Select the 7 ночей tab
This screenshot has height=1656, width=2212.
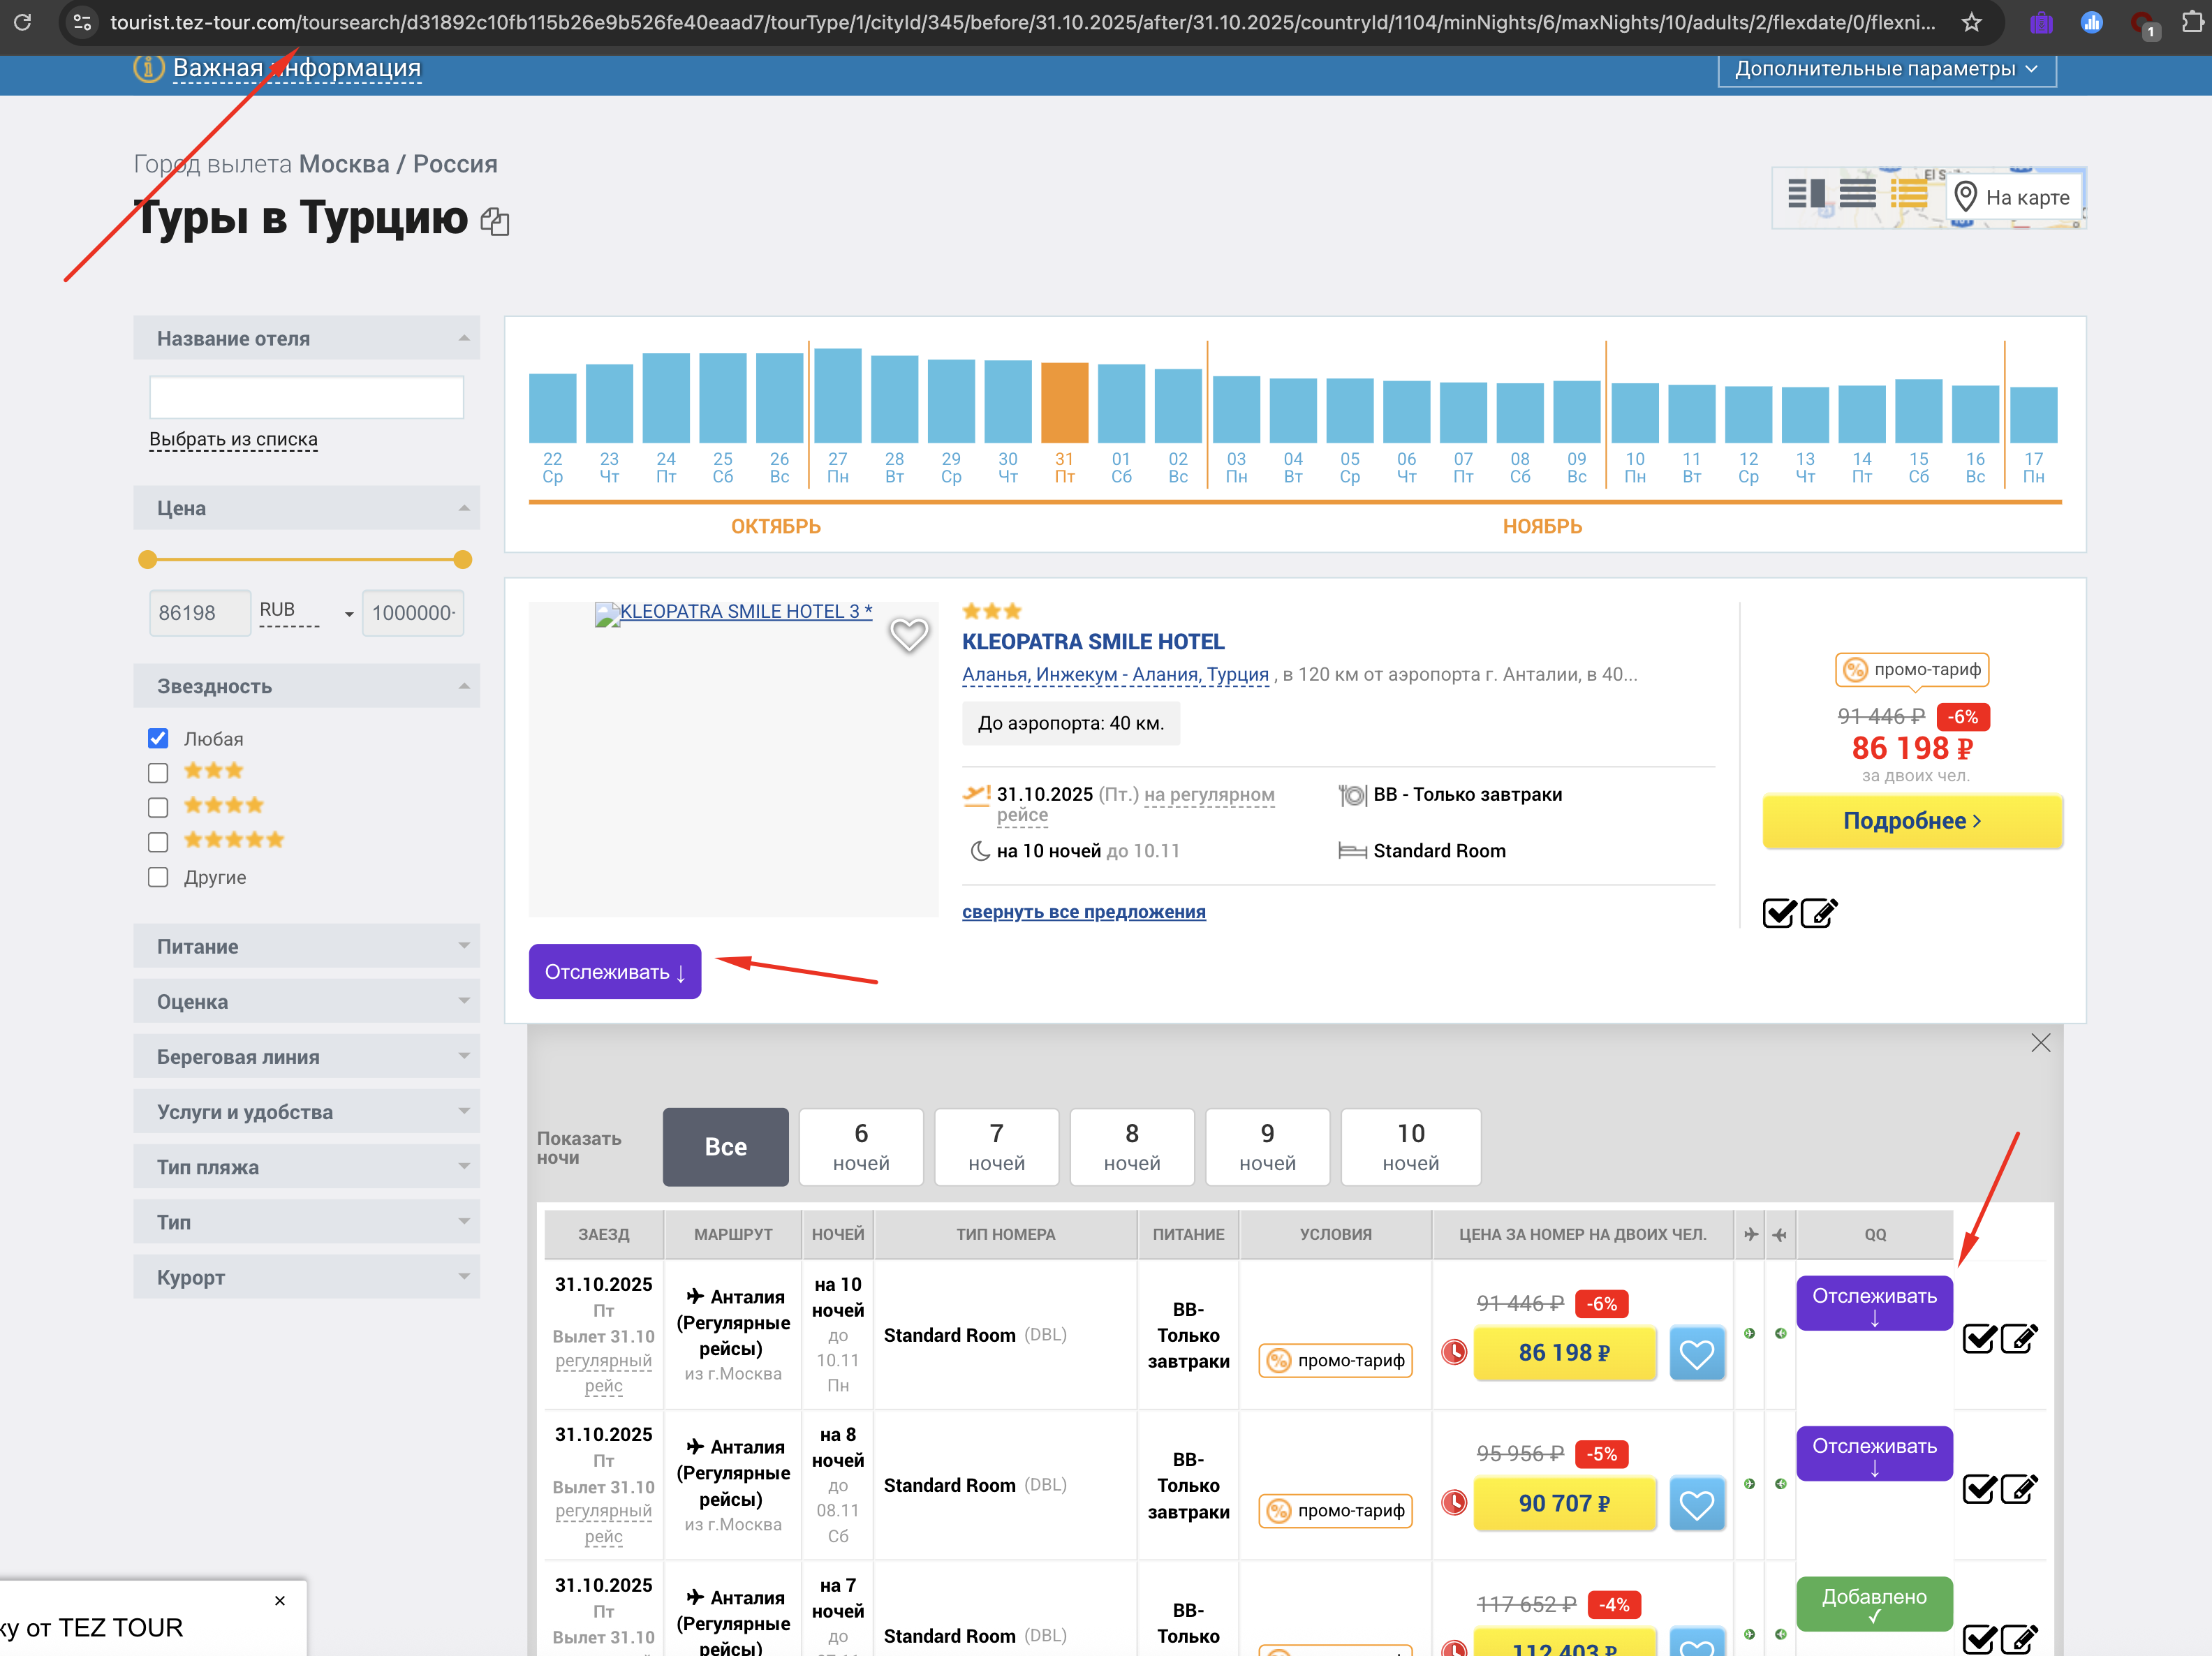[996, 1147]
